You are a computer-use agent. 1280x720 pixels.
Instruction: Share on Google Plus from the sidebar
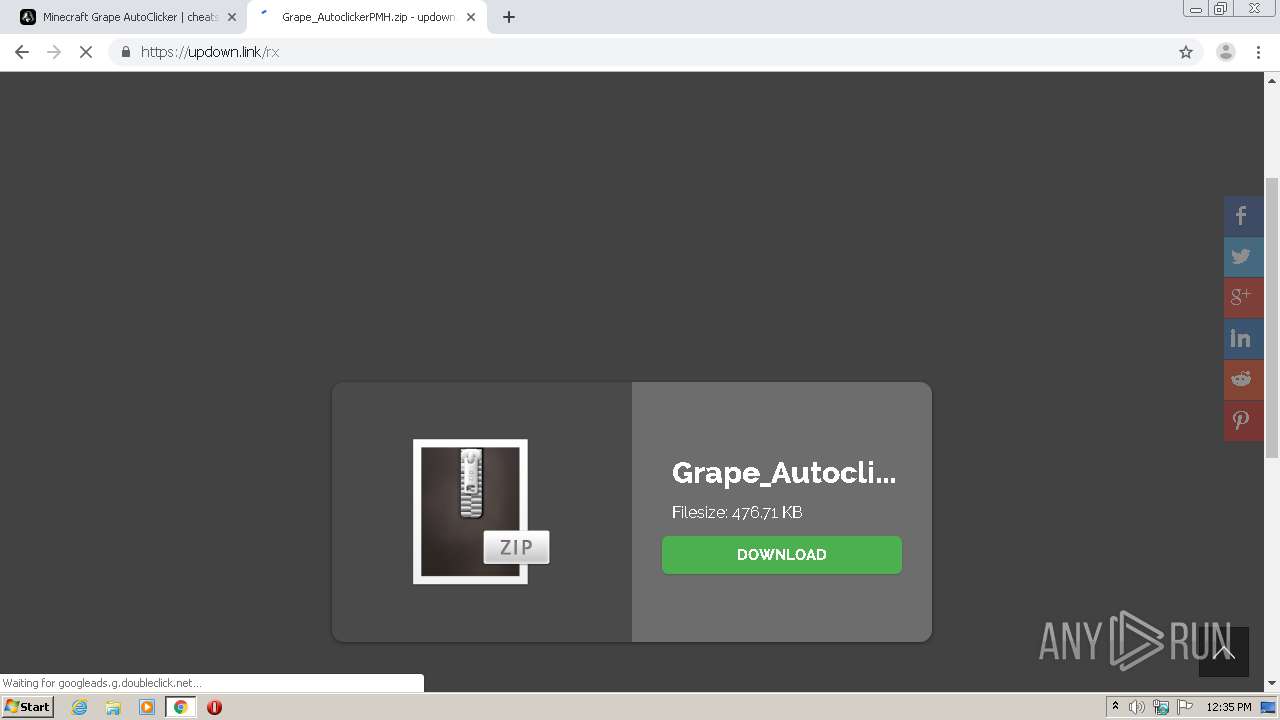click(x=1243, y=298)
